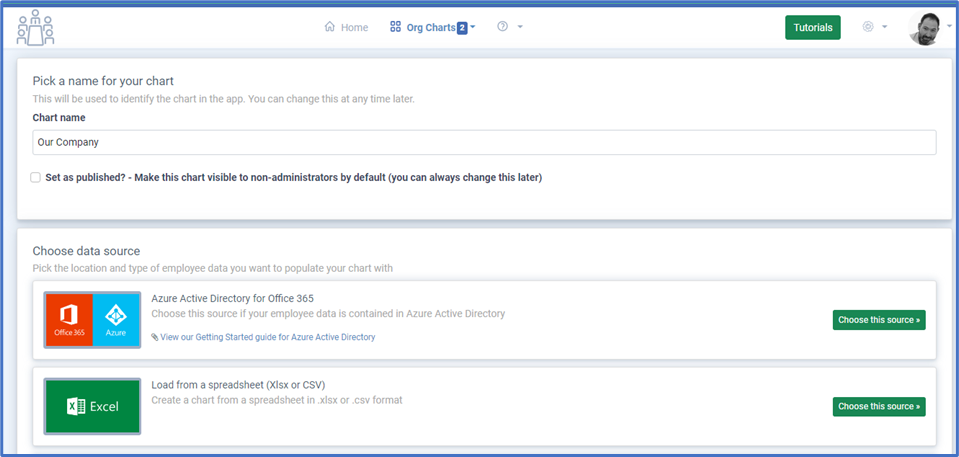
Task: Click the Office 365 Azure logo tile
Action: pos(92,320)
